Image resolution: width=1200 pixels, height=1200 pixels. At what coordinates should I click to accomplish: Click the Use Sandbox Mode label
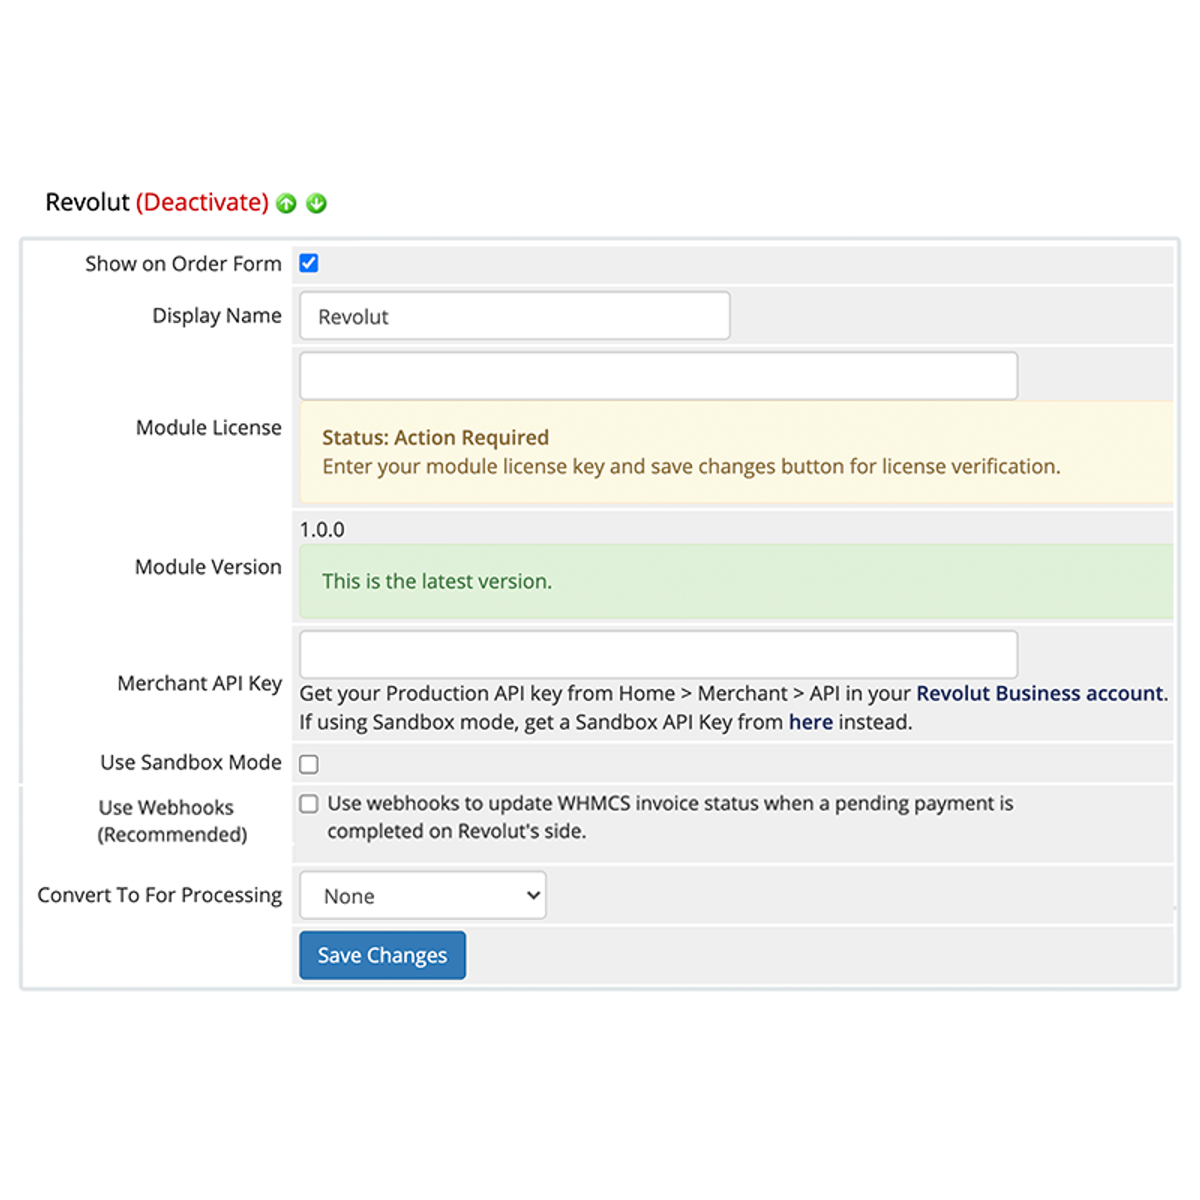(191, 763)
